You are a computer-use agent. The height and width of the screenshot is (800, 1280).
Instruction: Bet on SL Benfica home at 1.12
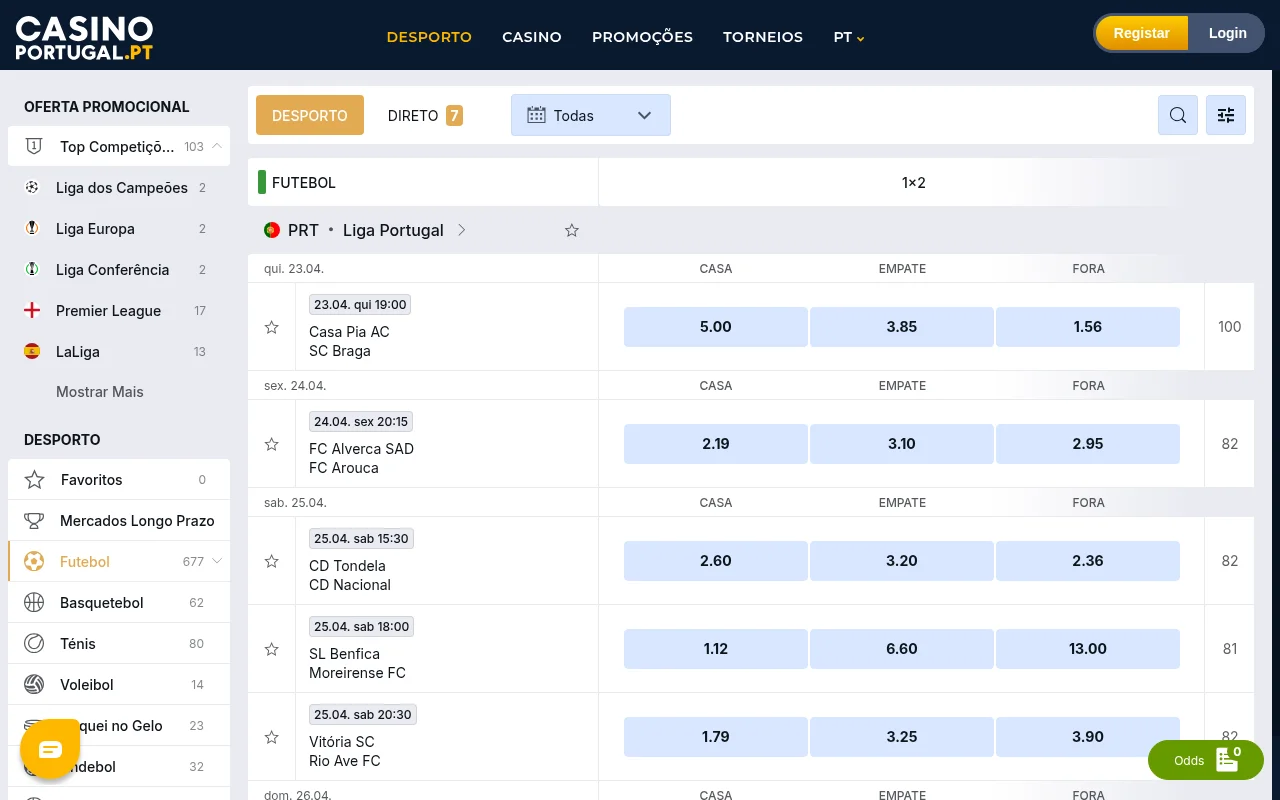coord(716,649)
